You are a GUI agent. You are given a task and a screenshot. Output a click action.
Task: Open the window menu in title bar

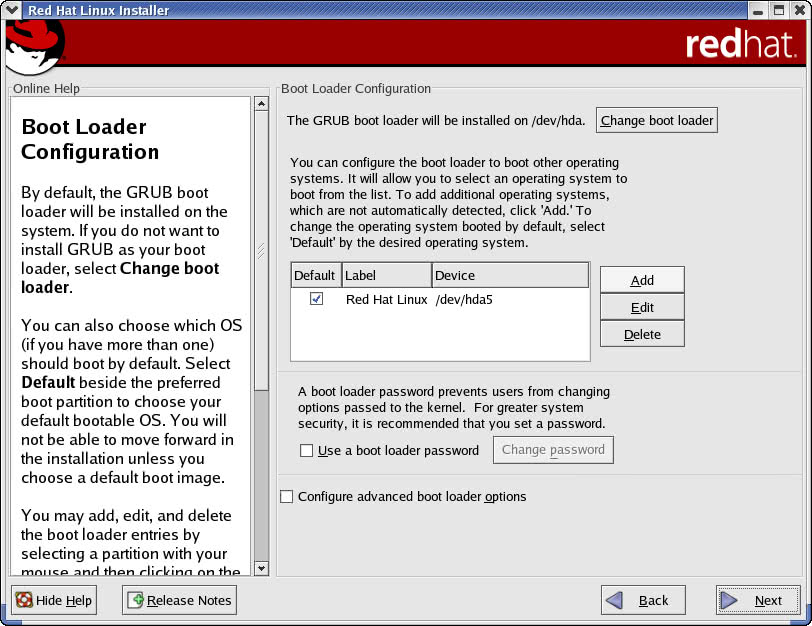(x=11, y=10)
